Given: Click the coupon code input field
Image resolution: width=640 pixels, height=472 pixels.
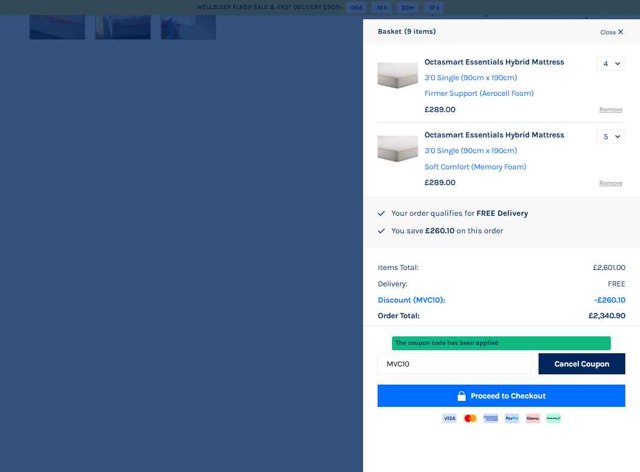Looking at the screenshot, I should pyautogui.click(x=454, y=364).
